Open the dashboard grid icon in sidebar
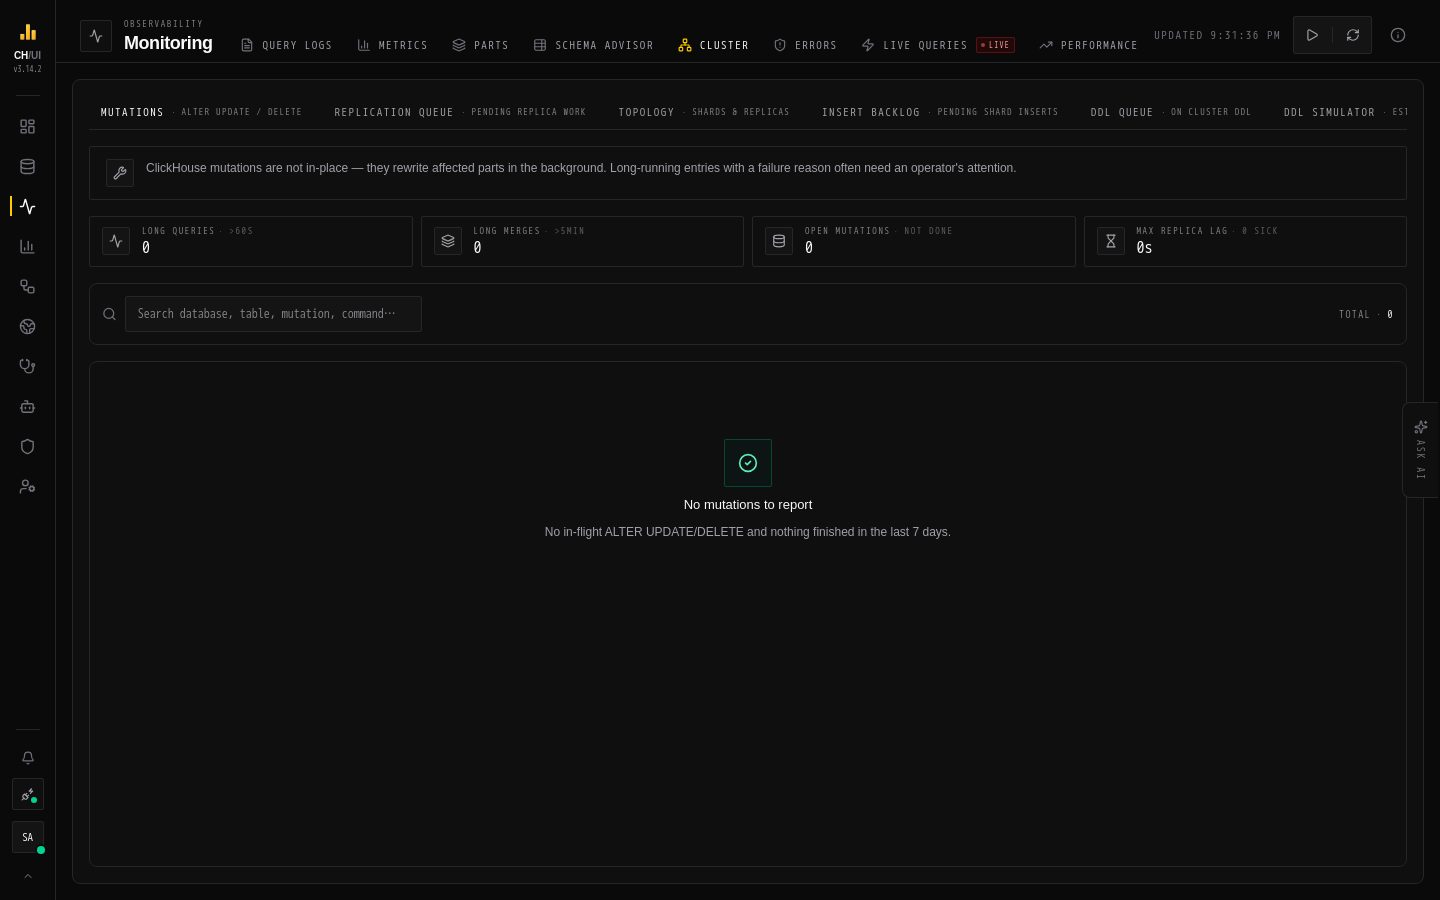The image size is (1440, 900). click(x=27, y=127)
